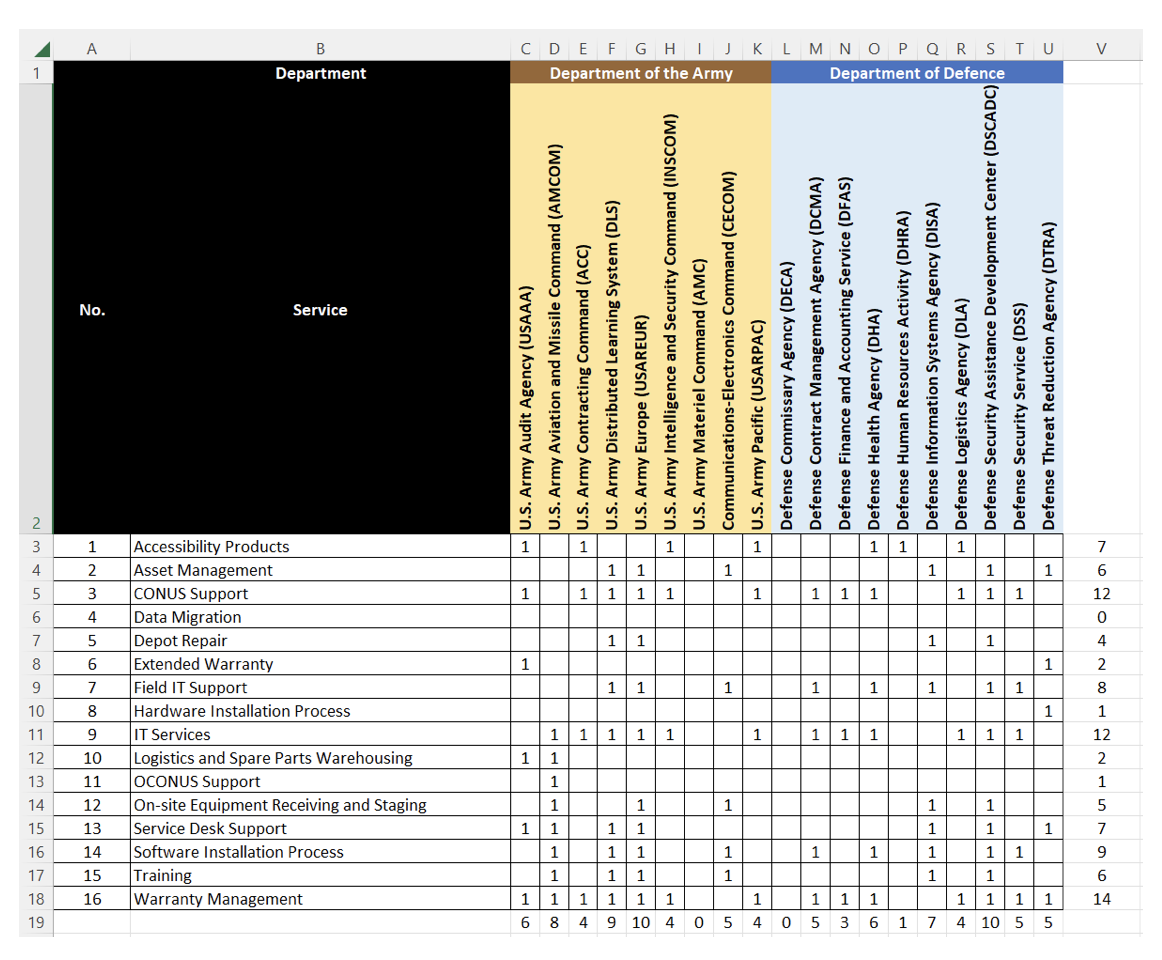Select the 'Defense Security Service (DSS)' heading

click(1019, 309)
